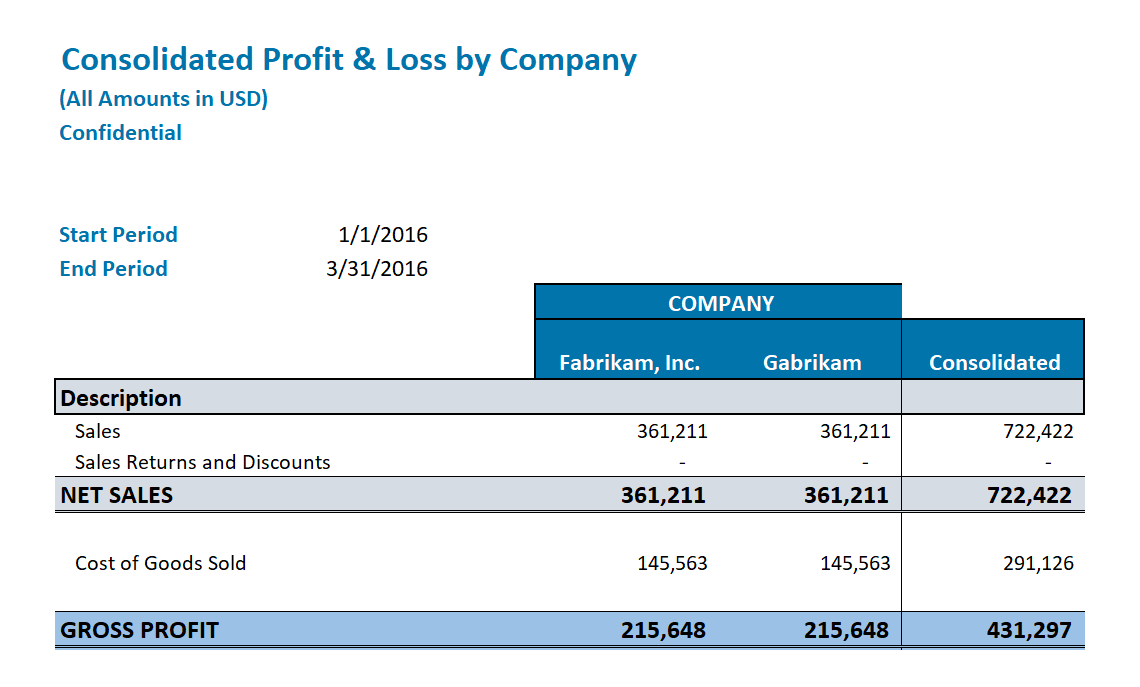Select the NET SALES row label

tap(116, 495)
